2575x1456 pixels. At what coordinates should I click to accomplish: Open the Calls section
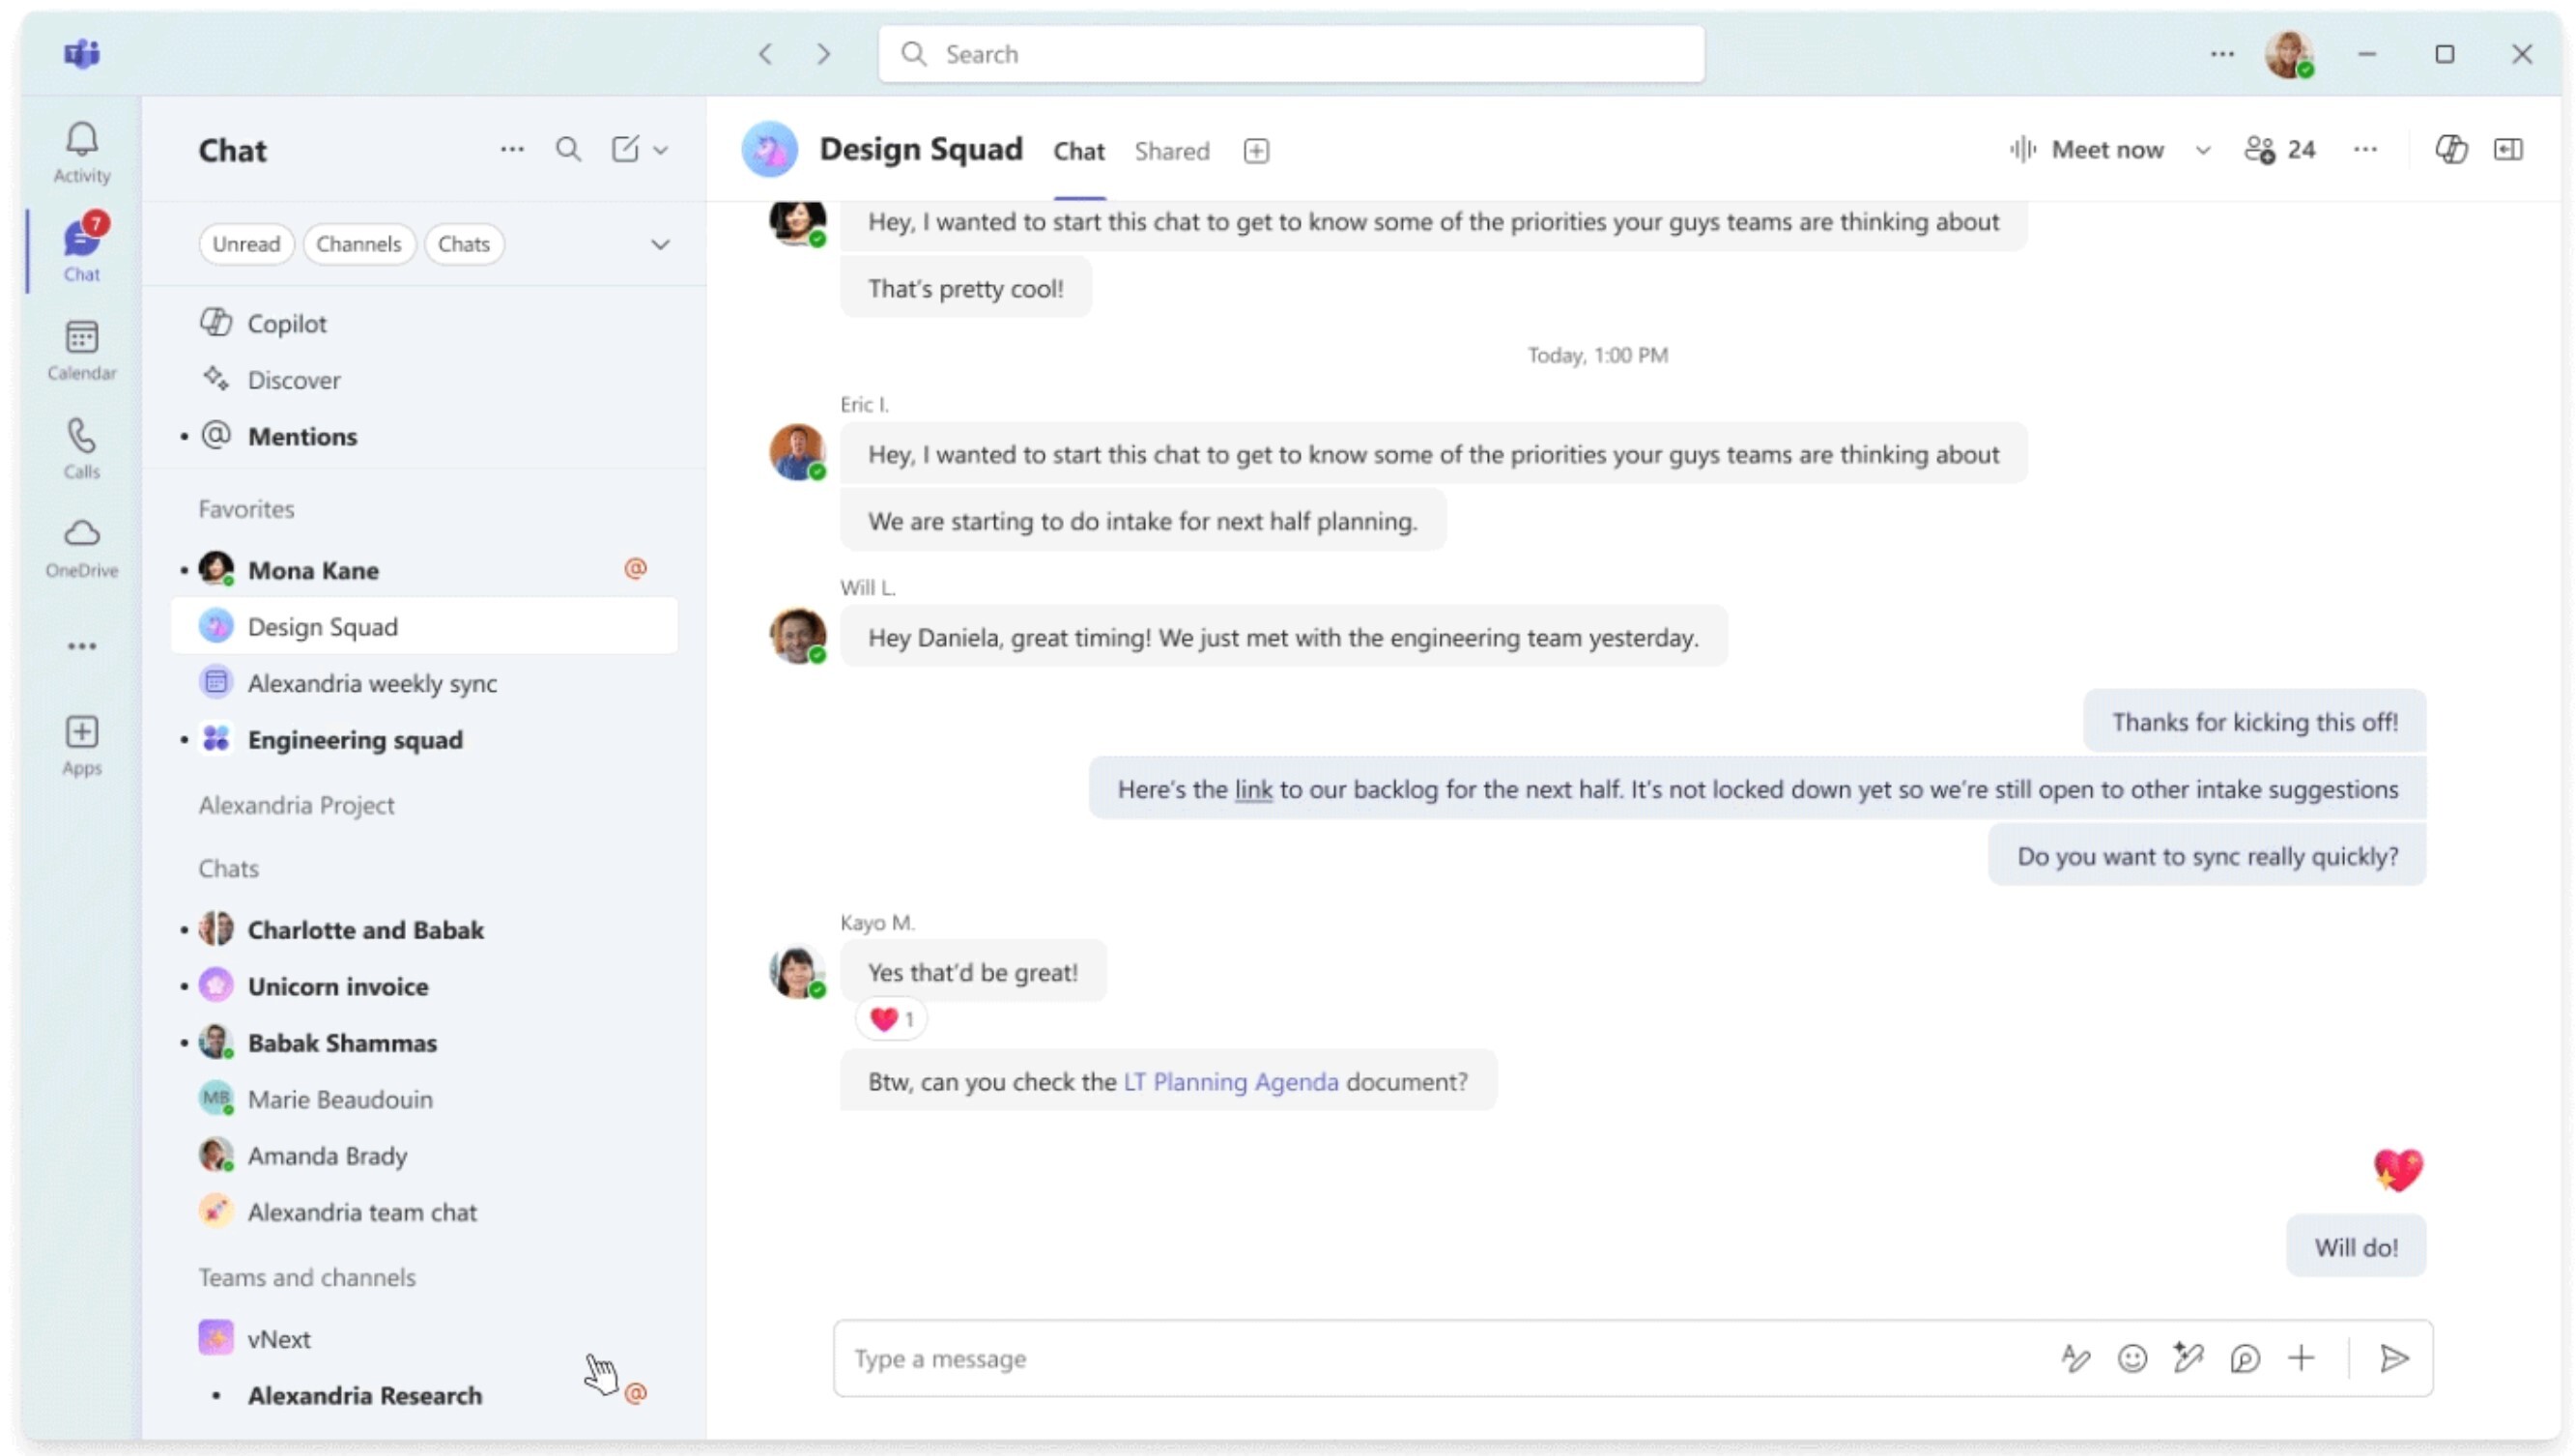click(x=81, y=447)
